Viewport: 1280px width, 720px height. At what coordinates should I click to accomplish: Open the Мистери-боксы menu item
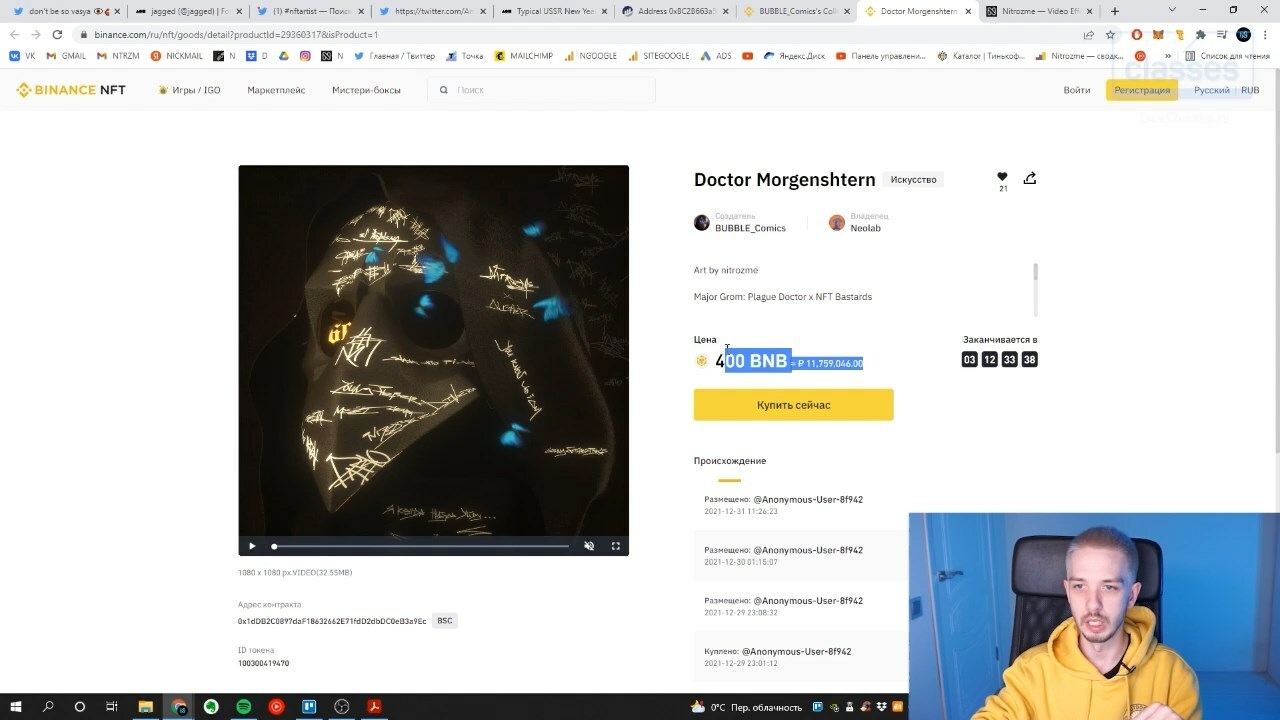pos(366,90)
